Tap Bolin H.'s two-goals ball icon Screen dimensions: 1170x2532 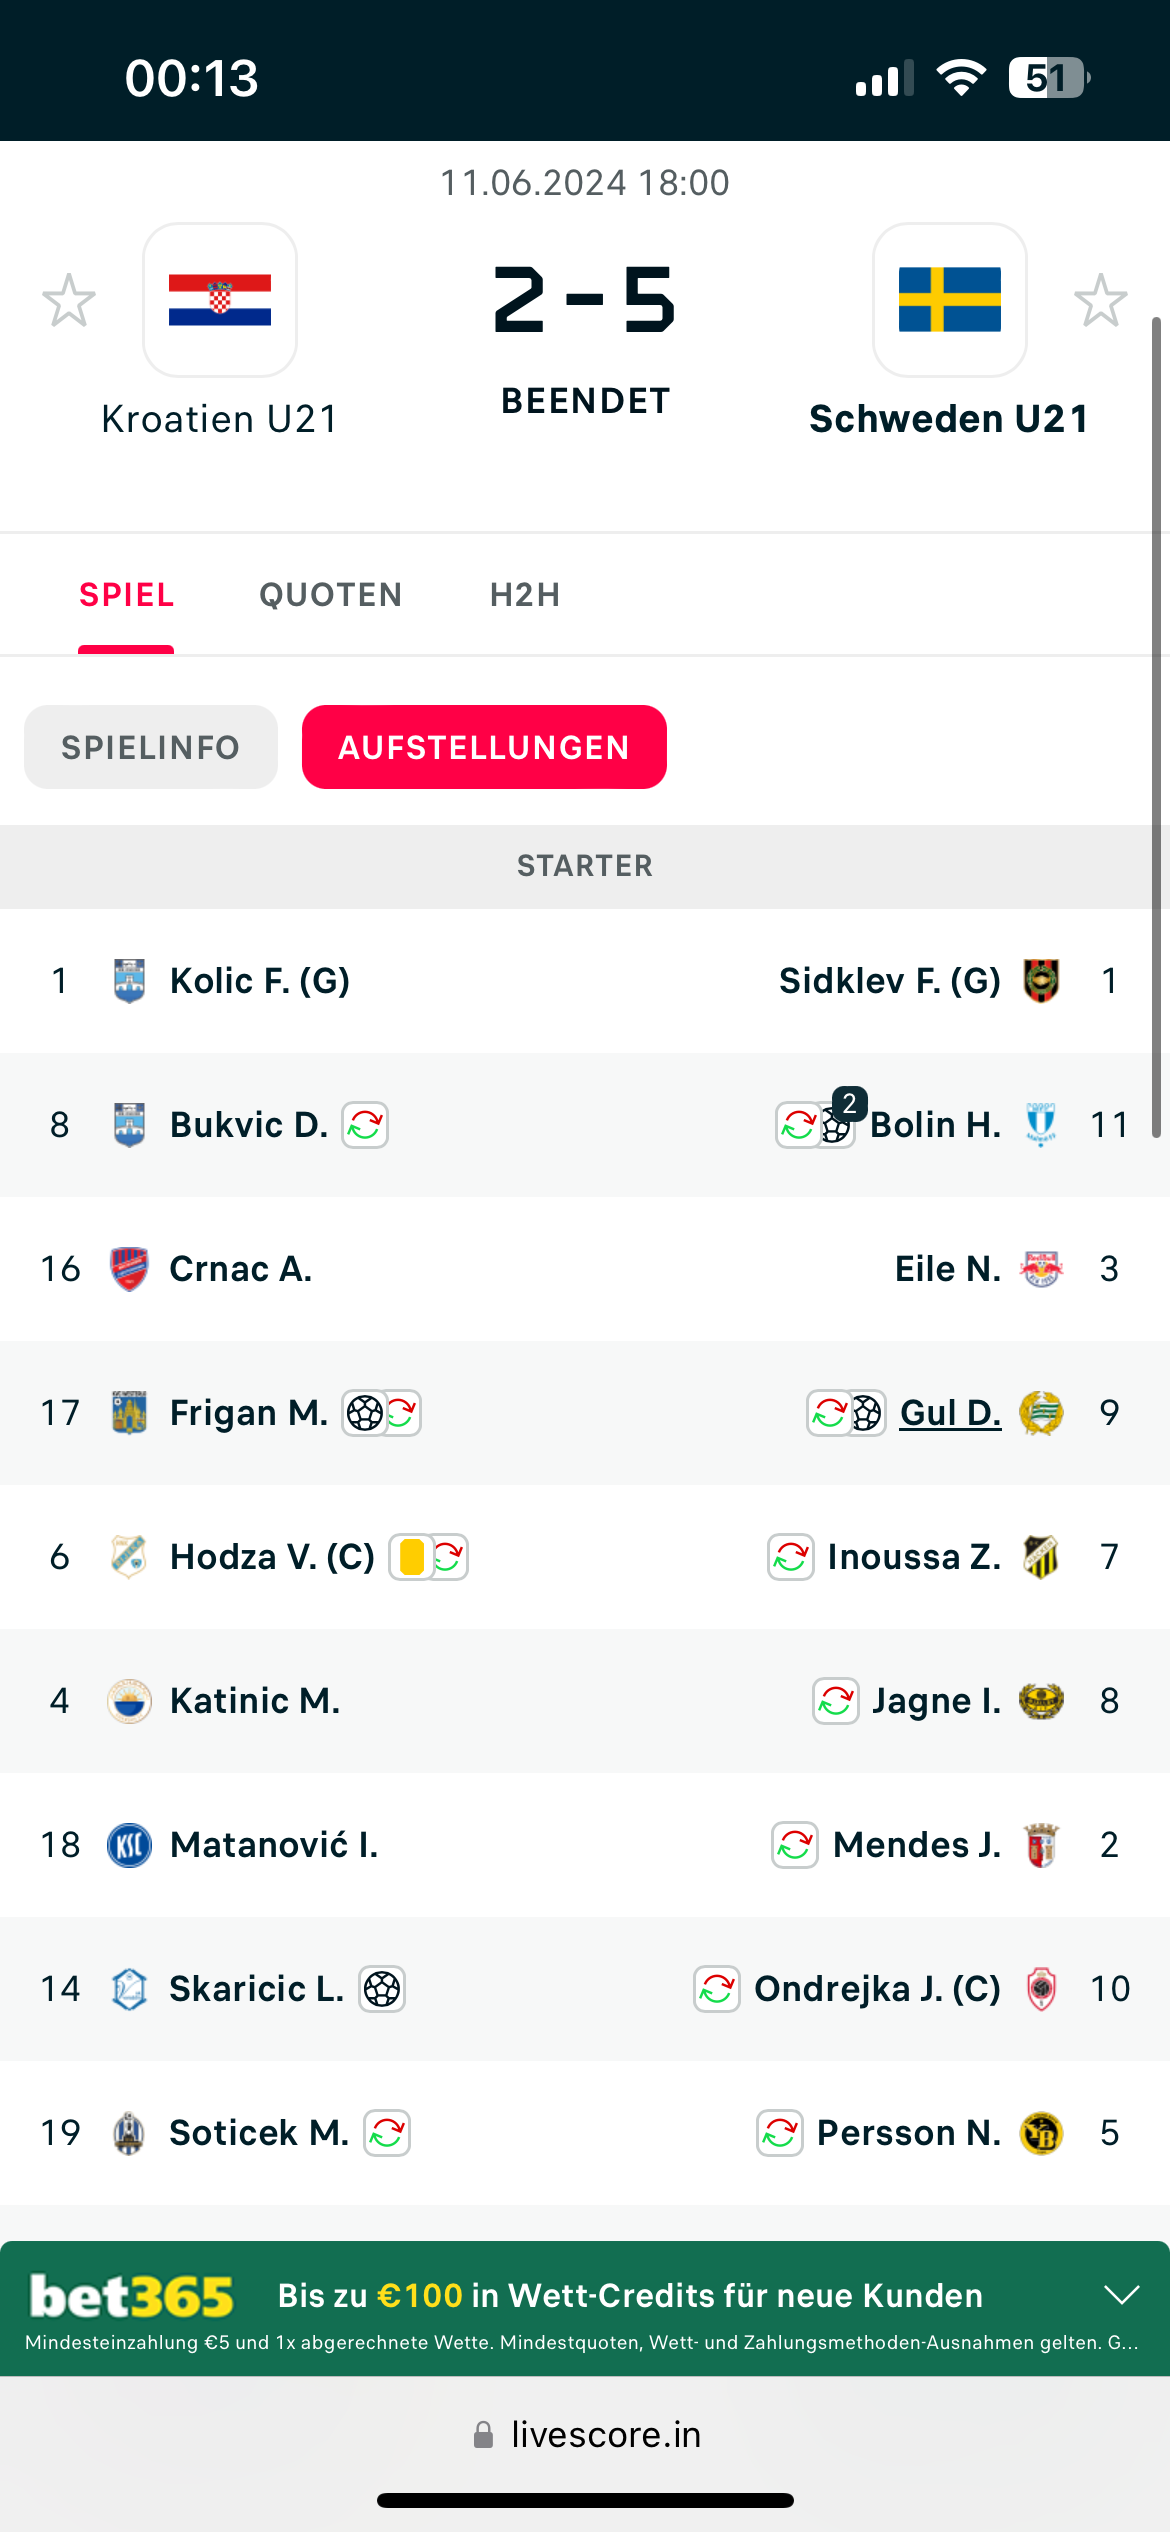point(838,1125)
